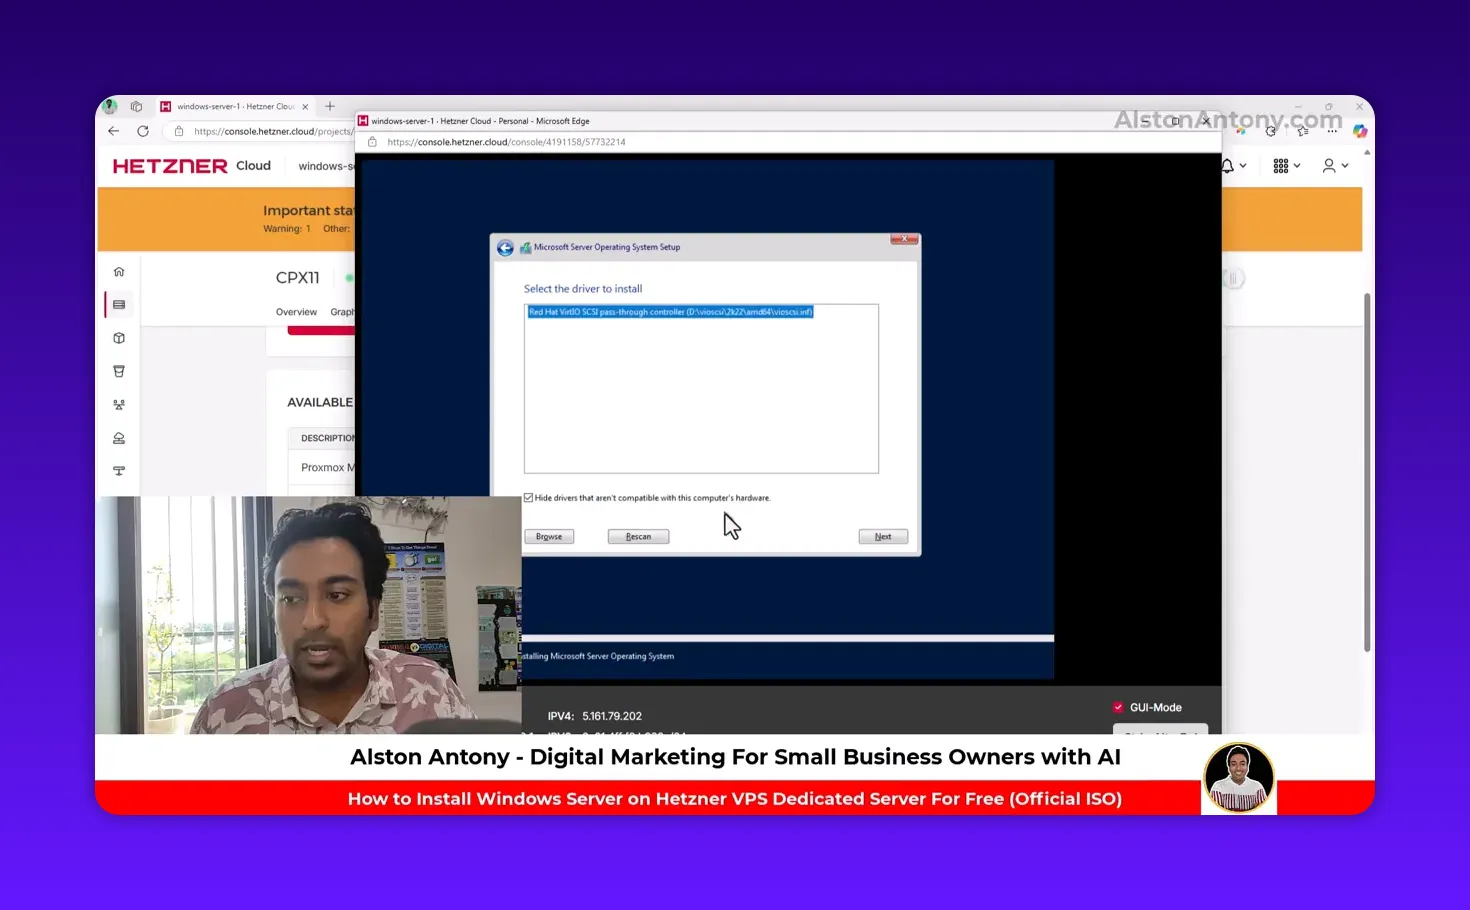Select the bucket storage icon in sidebar
Viewport: 1470px width, 910px height.
point(119,371)
